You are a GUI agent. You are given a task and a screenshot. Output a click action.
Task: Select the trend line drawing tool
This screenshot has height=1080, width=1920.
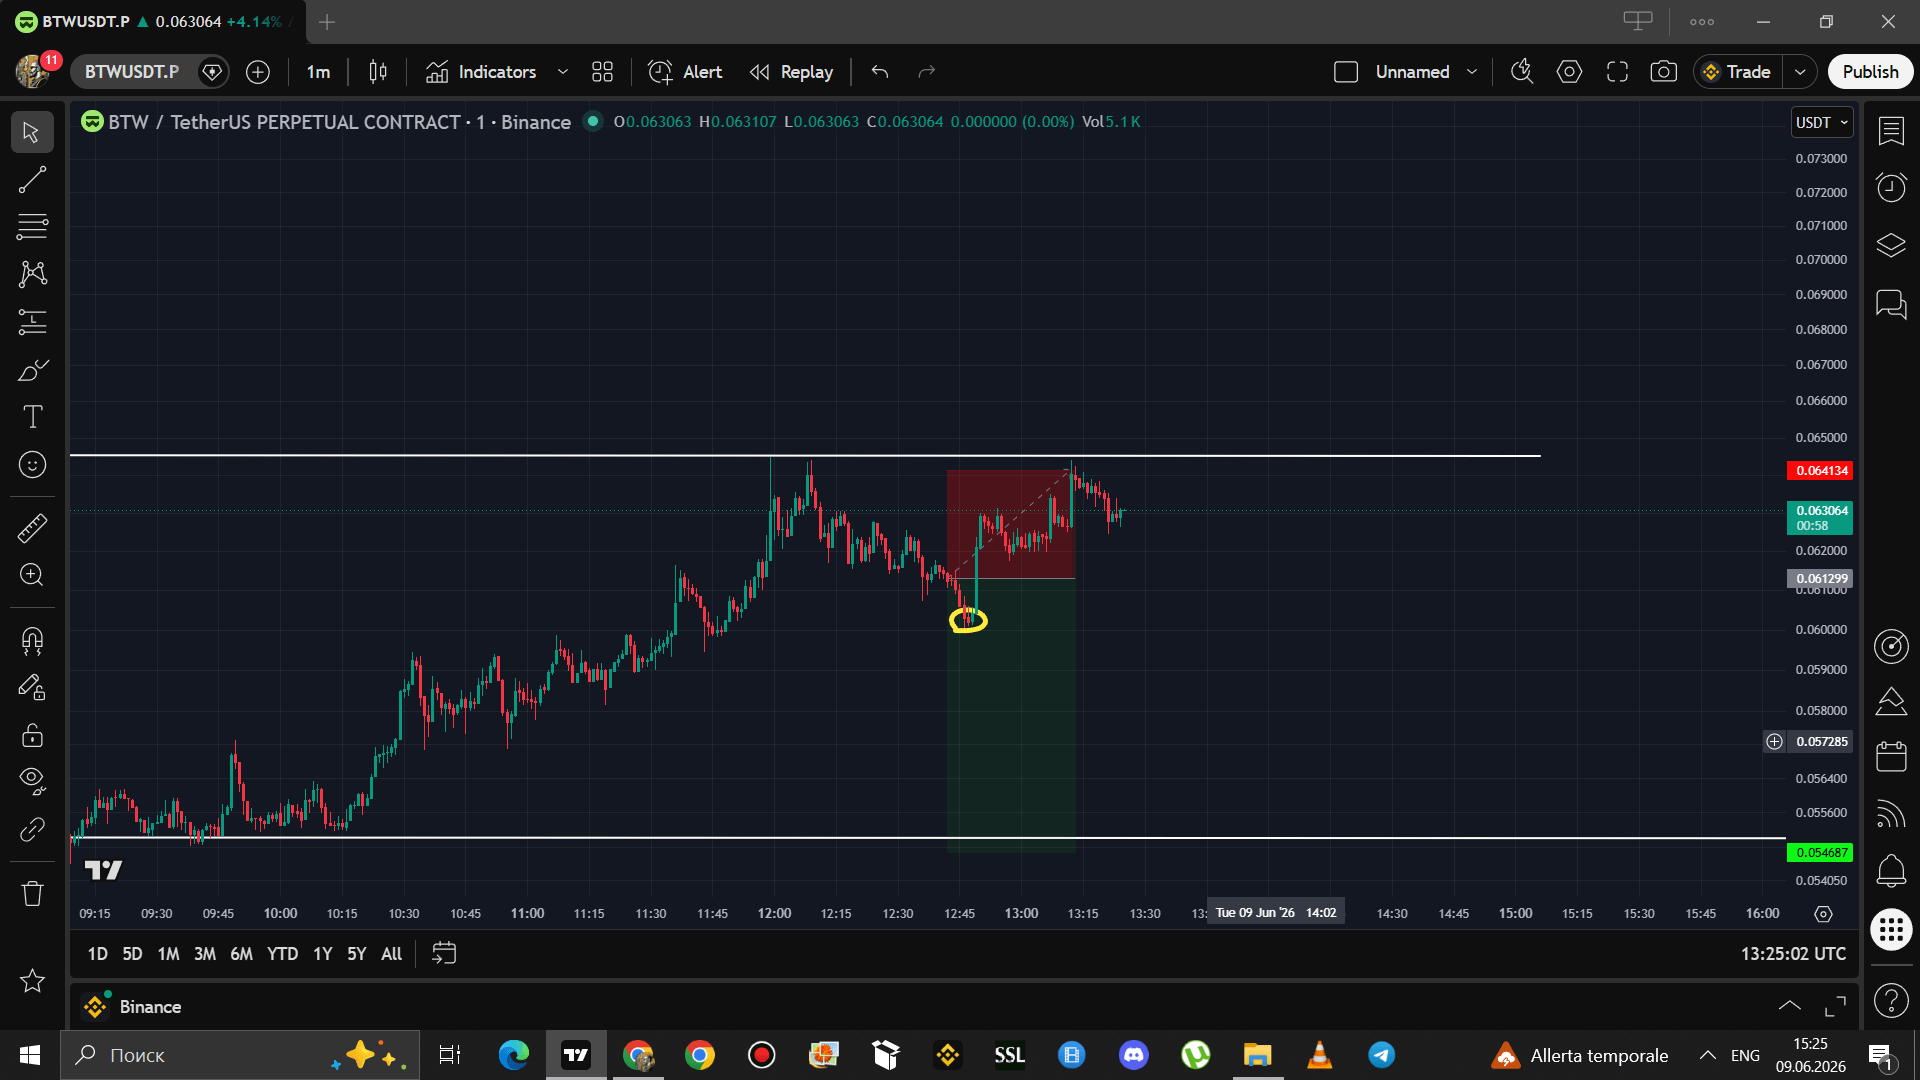pos(32,180)
